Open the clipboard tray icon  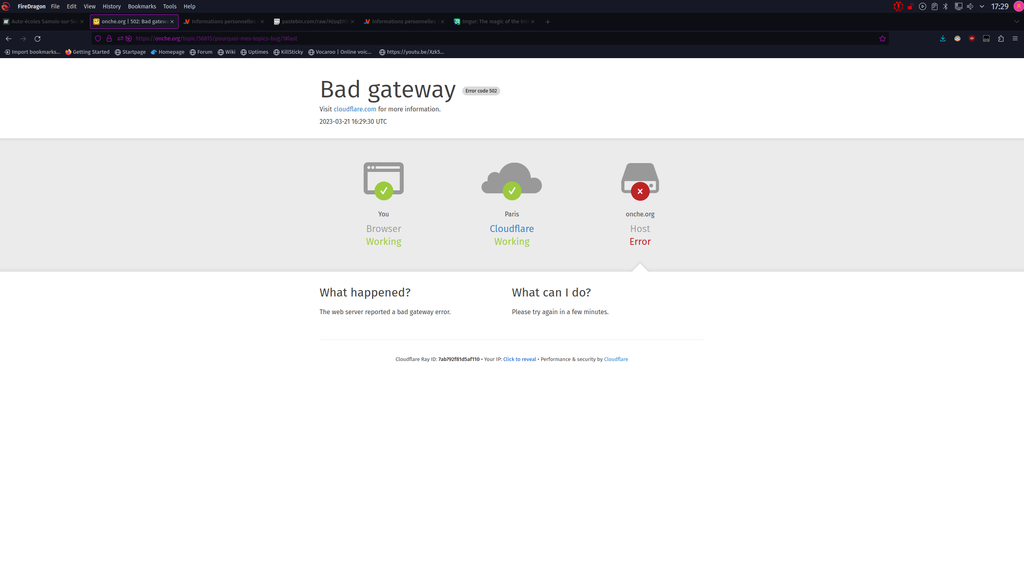click(935, 7)
